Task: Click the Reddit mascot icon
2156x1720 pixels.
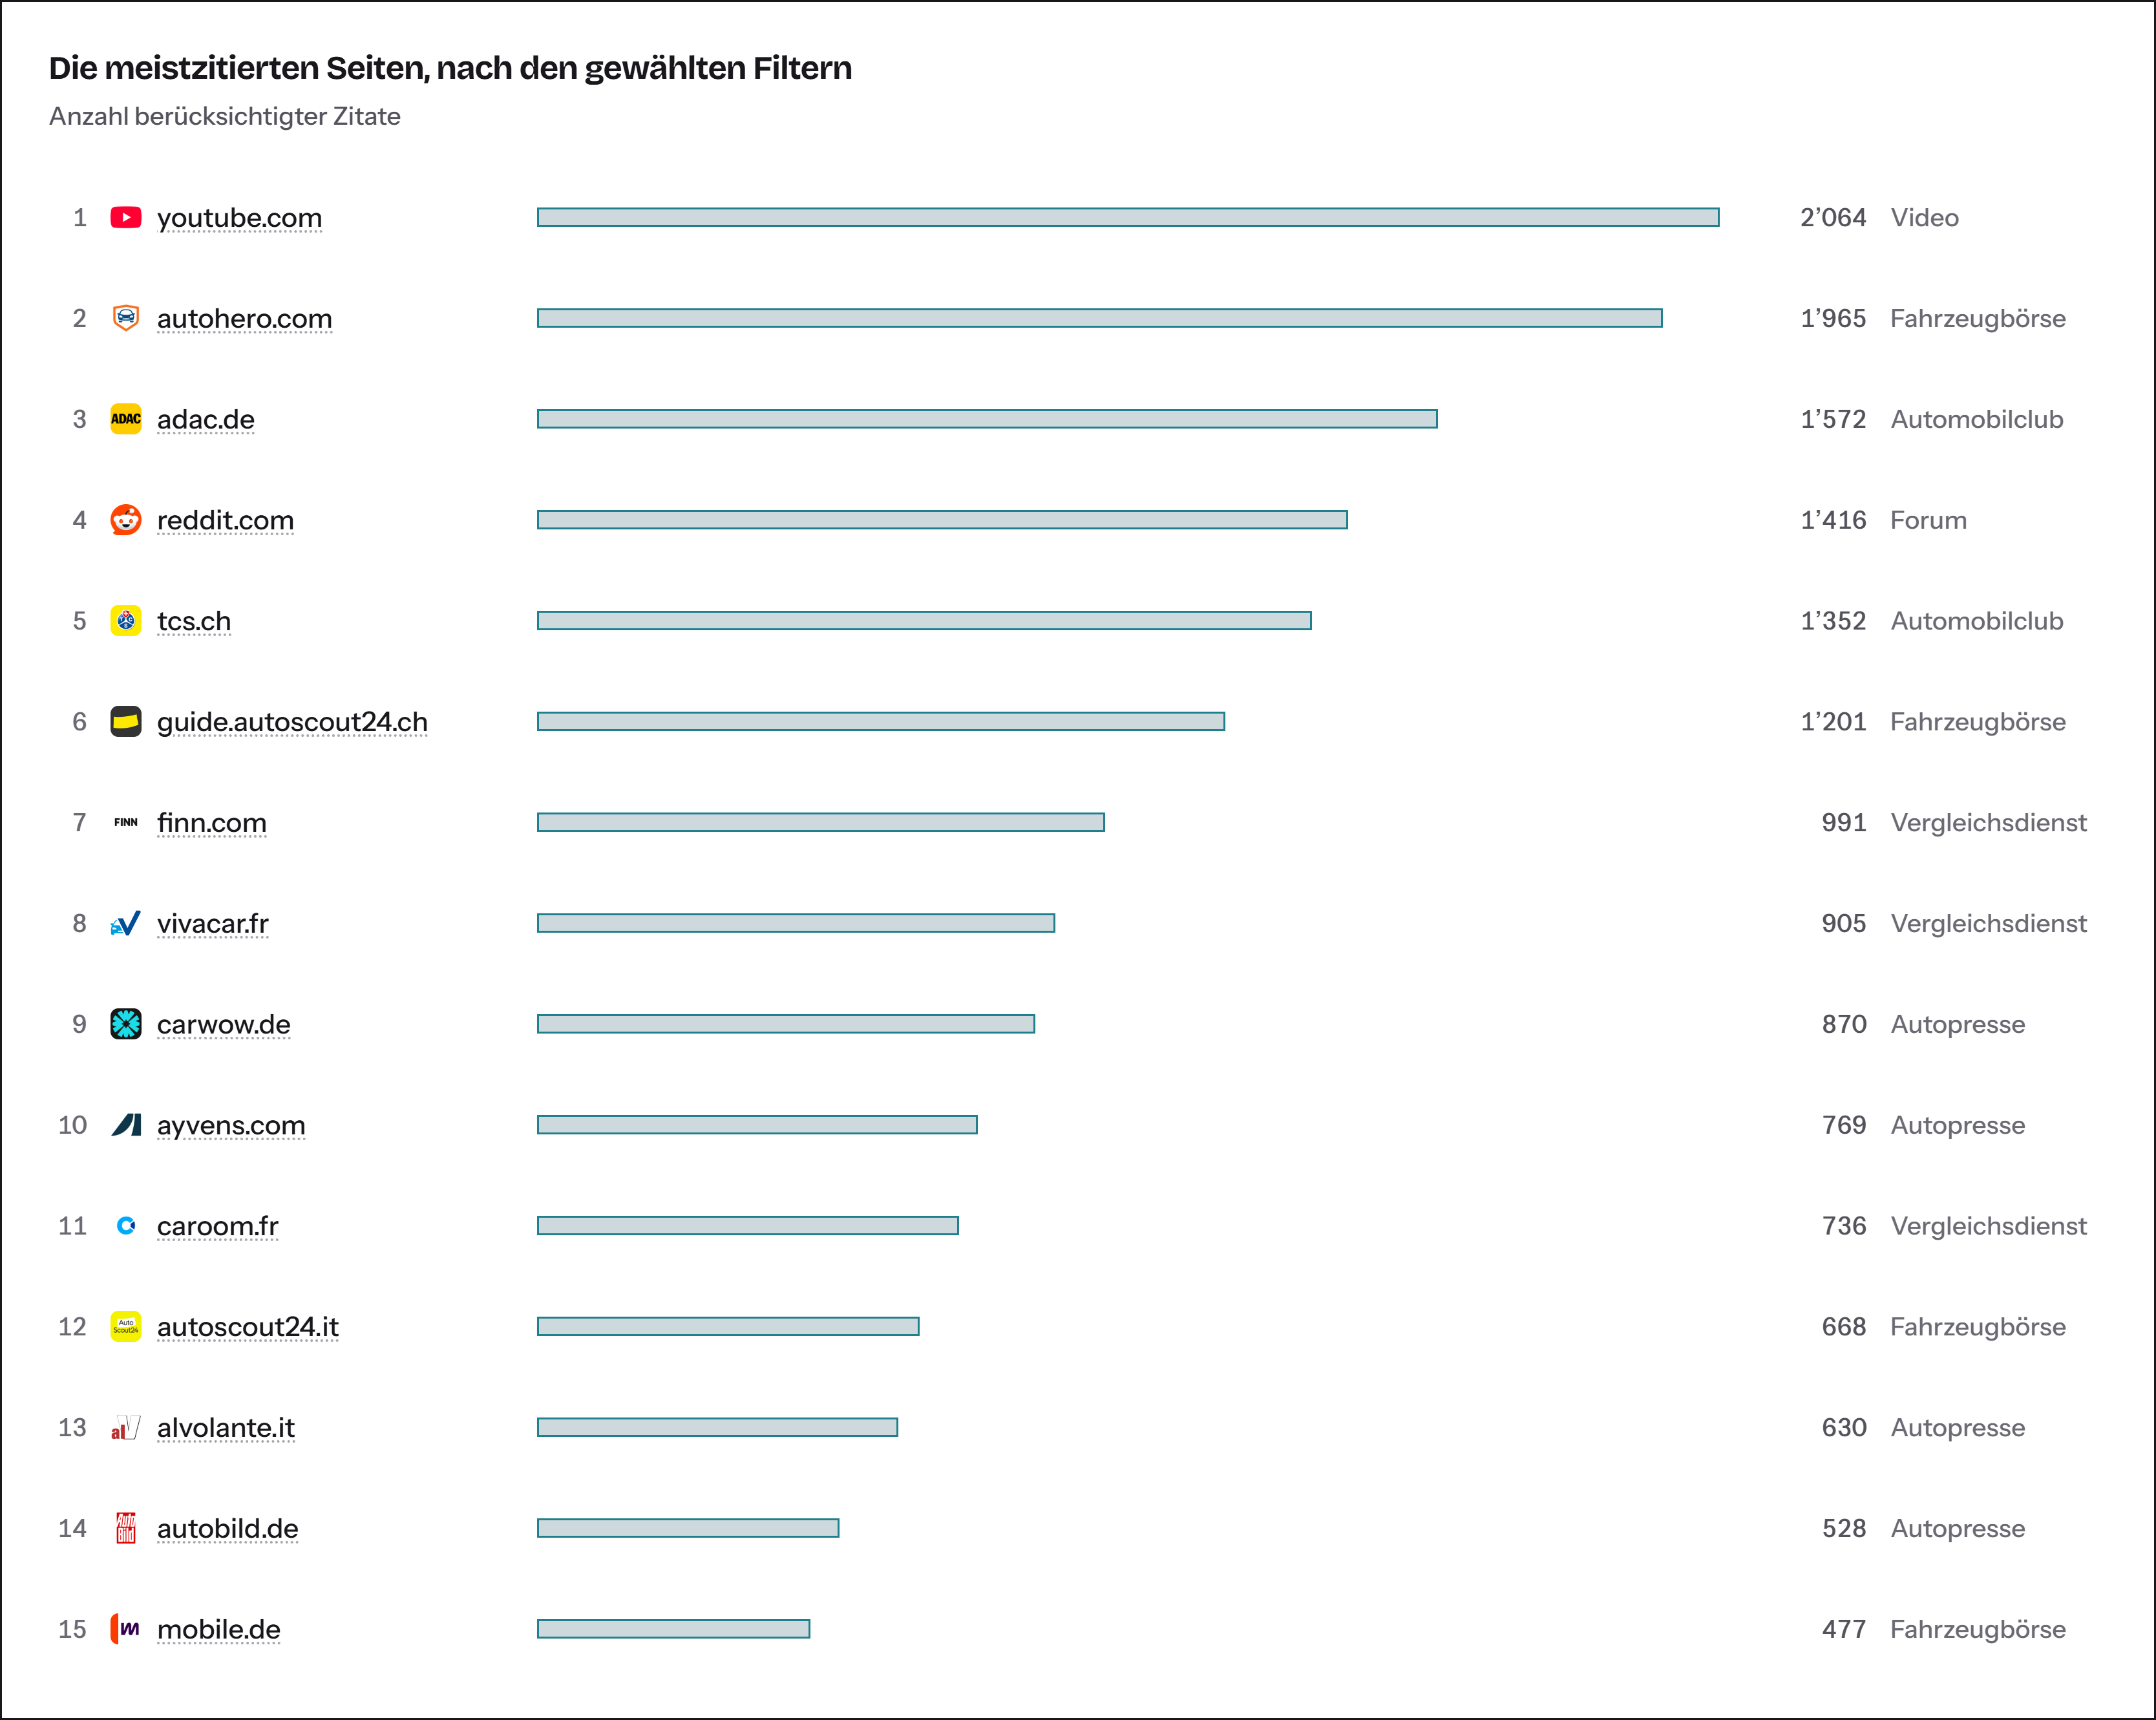Action: tap(125, 520)
